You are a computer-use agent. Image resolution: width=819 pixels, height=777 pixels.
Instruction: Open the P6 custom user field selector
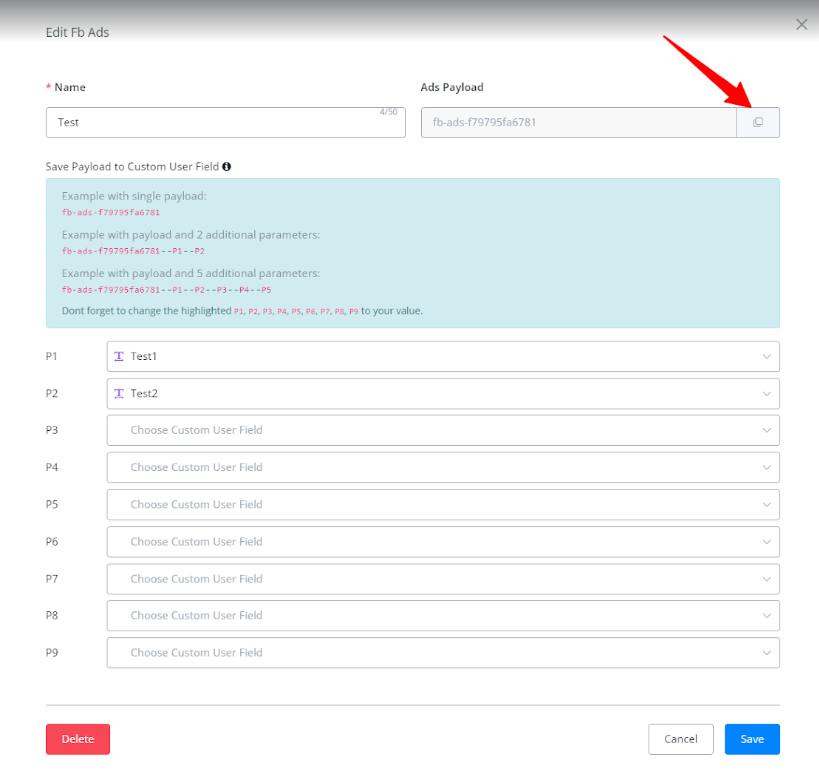pos(442,542)
